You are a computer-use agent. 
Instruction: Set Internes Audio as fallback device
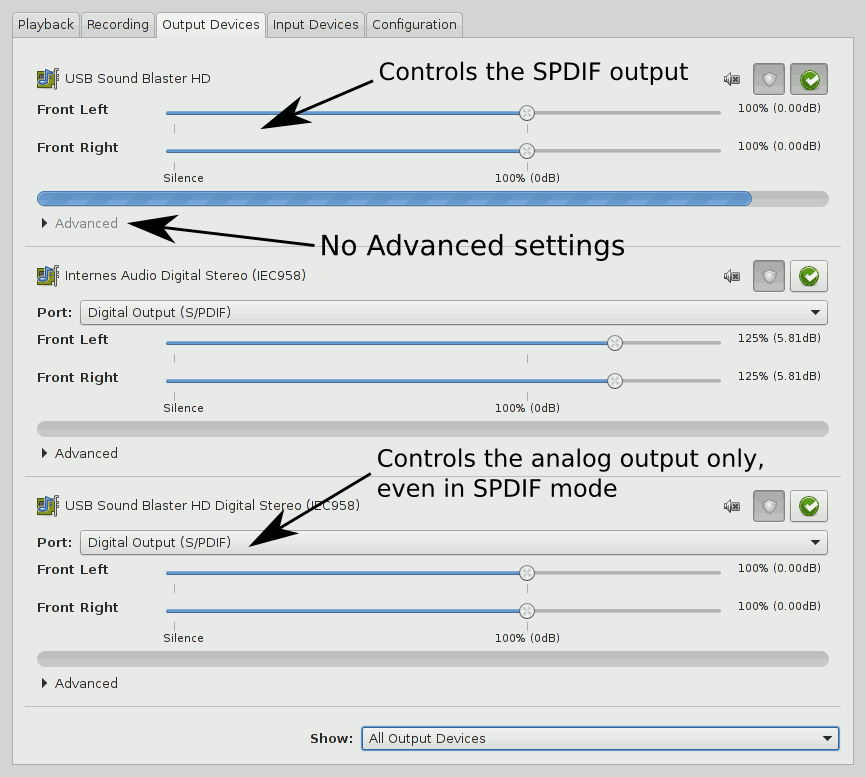(x=809, y=276)
